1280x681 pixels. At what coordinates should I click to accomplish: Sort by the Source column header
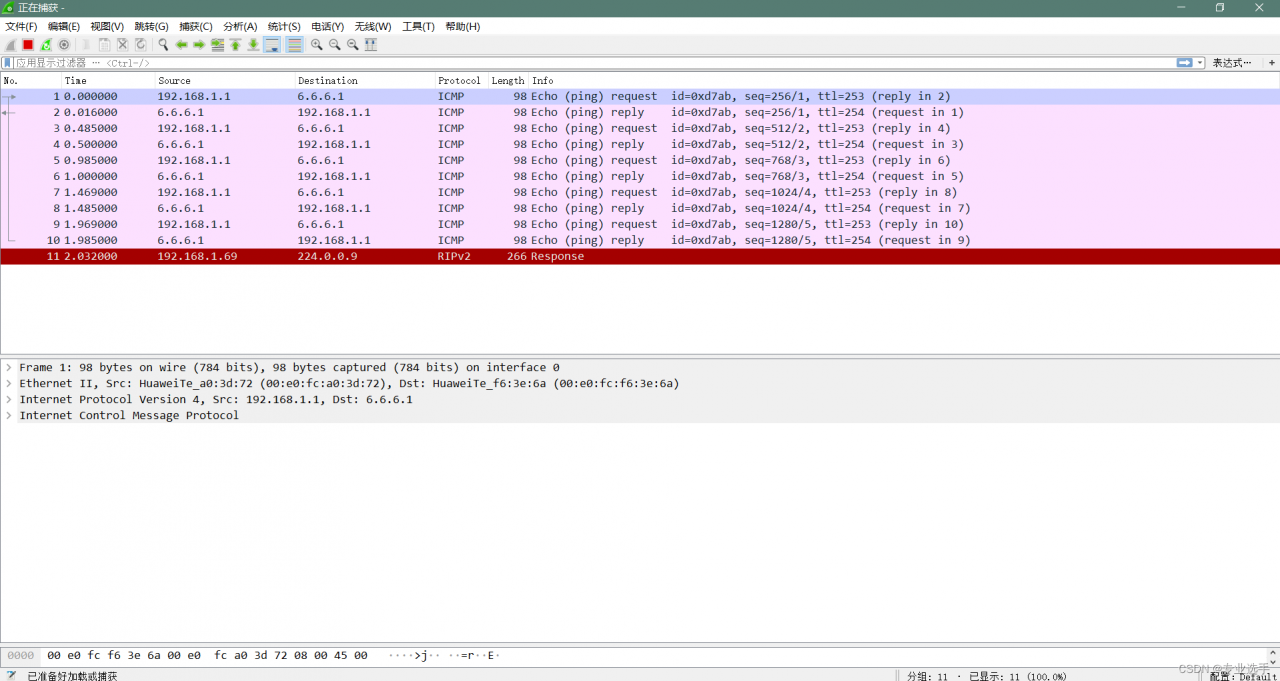[225, 80]
